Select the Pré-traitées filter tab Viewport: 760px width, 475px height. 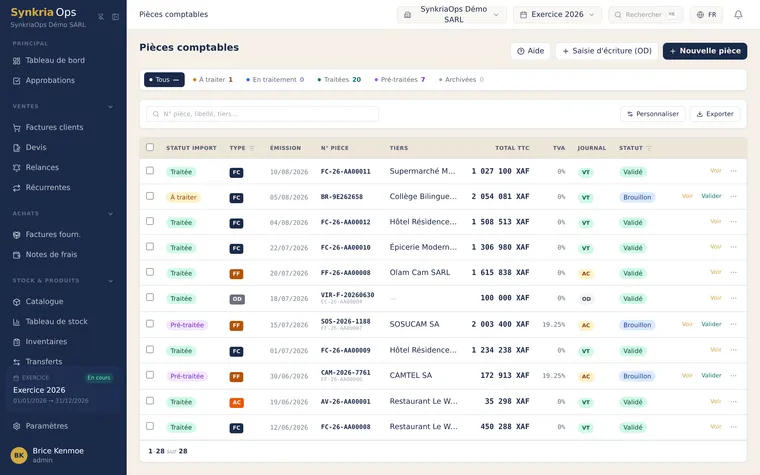click(400, 79)
